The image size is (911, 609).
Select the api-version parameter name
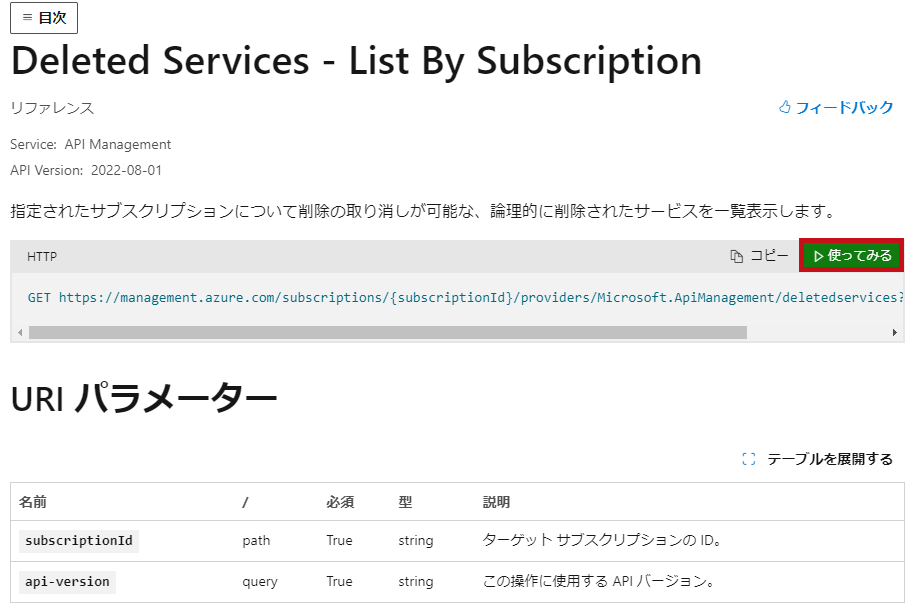pos(67,582)
